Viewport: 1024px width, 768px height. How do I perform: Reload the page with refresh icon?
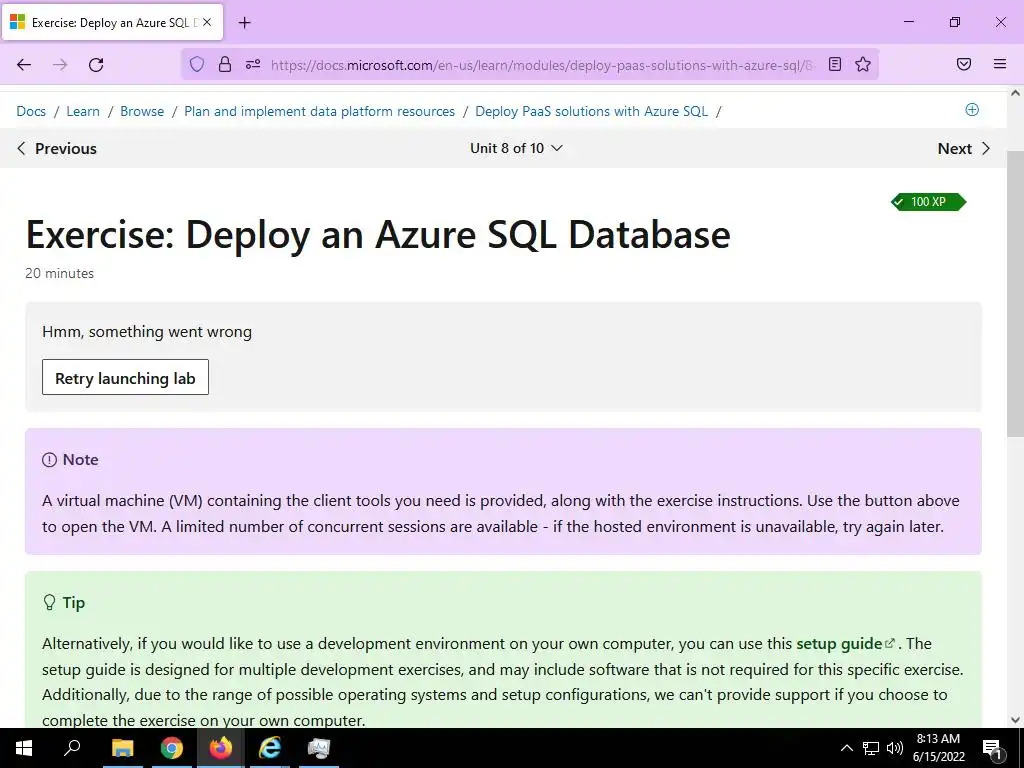[x=96, y=65]
